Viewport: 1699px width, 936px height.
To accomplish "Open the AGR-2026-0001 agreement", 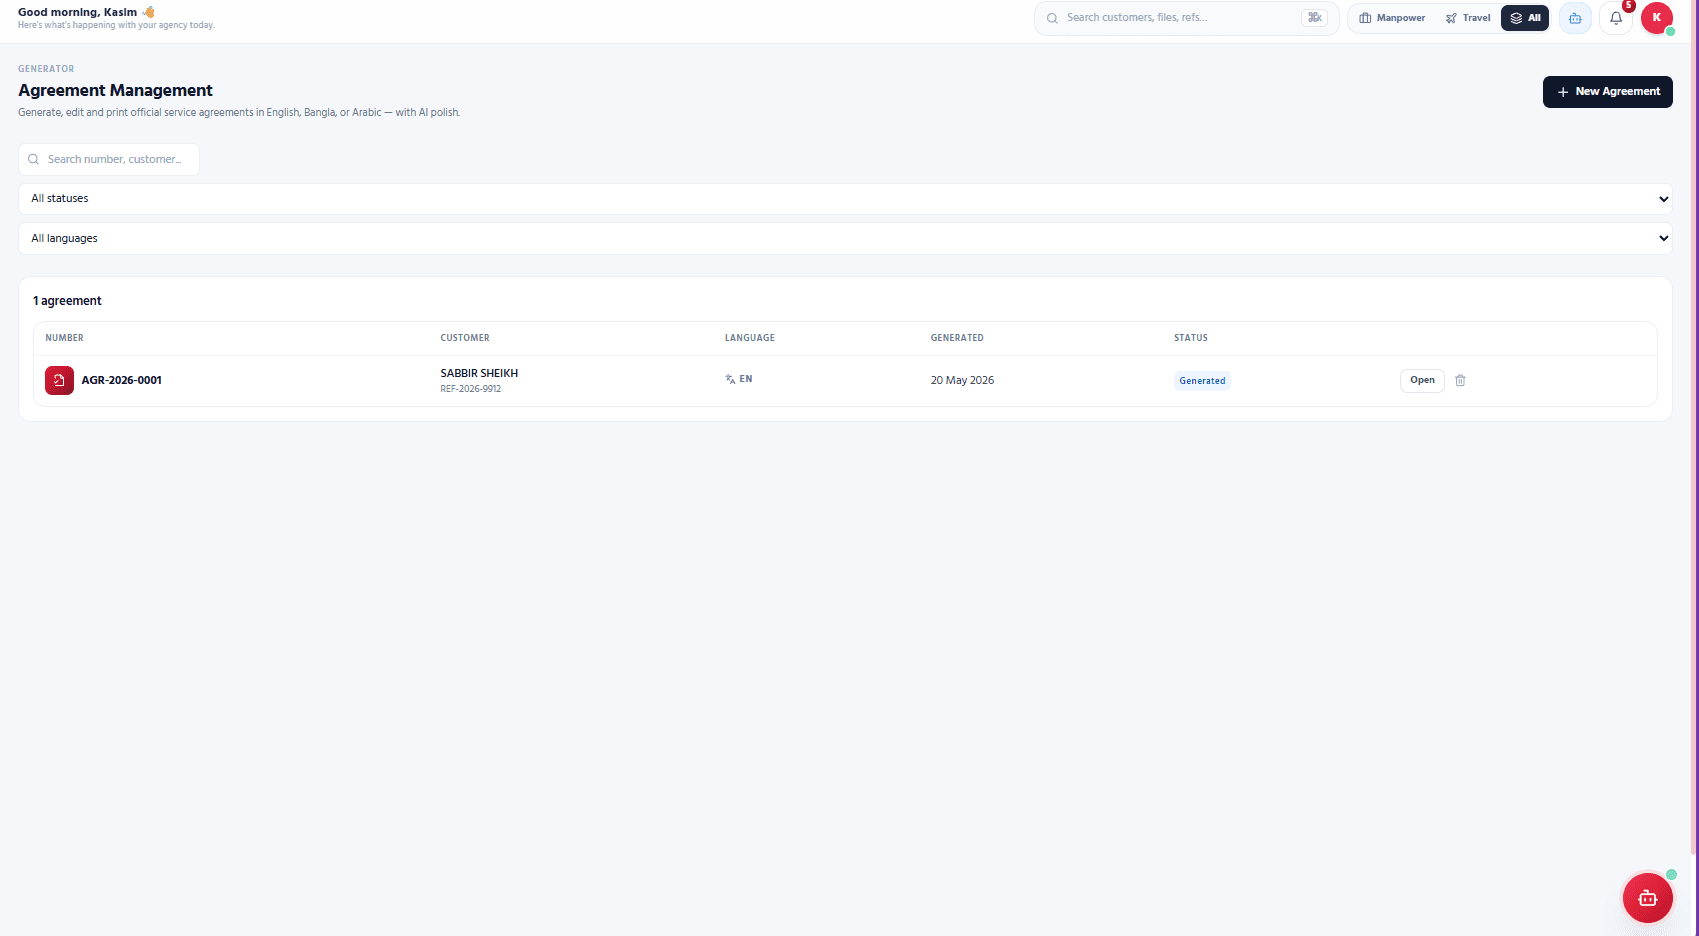I will point(1422,380).
